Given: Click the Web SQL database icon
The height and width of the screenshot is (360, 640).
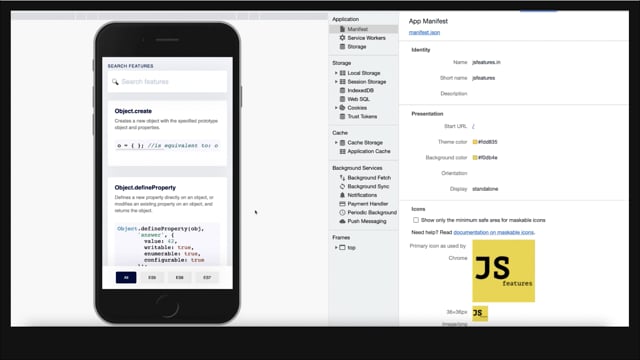Looking at the screenshot, I should (x=342, y=99).
